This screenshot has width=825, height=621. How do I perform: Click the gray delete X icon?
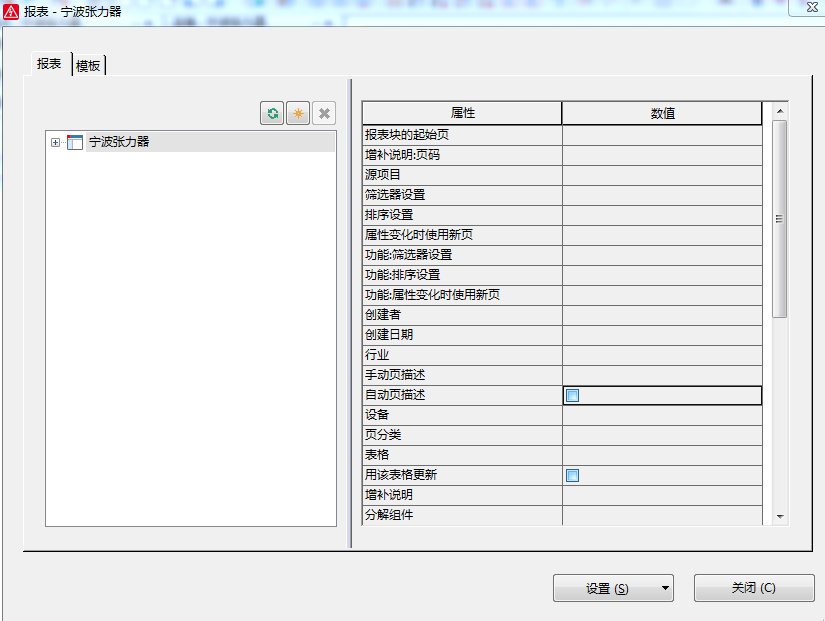click(x=324, y=113)
